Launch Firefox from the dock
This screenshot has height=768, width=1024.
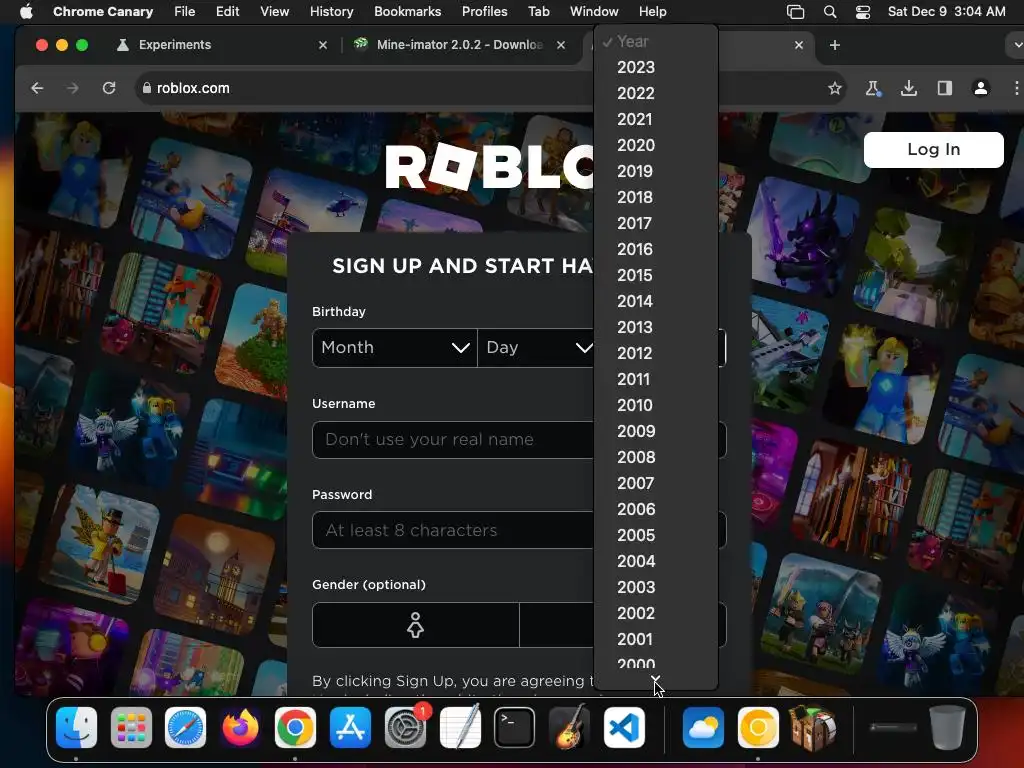240,727
